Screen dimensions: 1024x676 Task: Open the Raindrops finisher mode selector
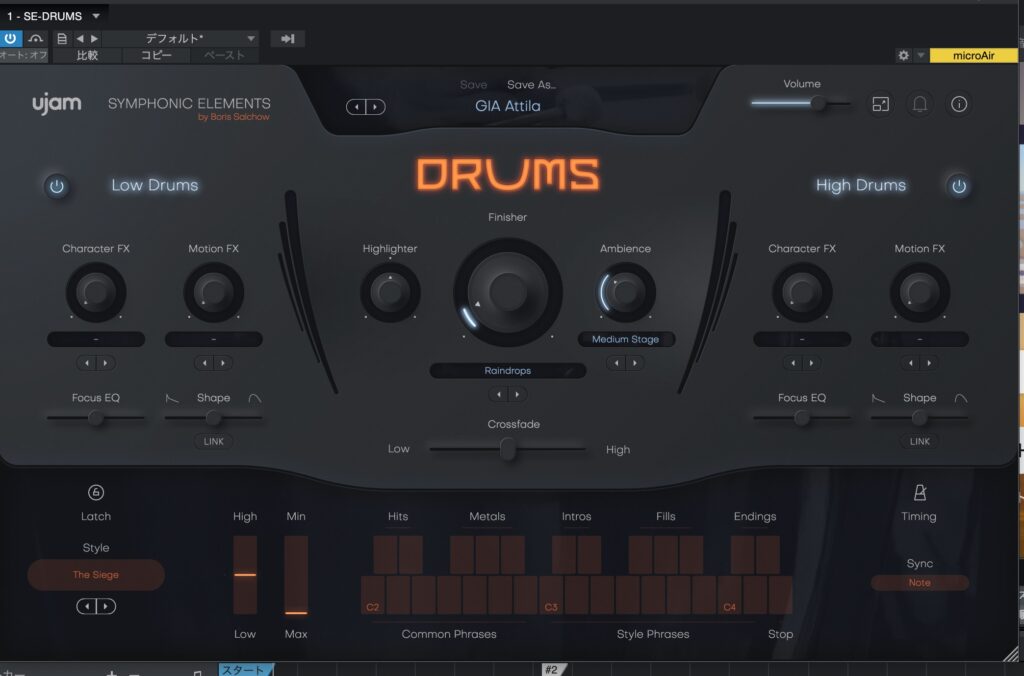507,371
